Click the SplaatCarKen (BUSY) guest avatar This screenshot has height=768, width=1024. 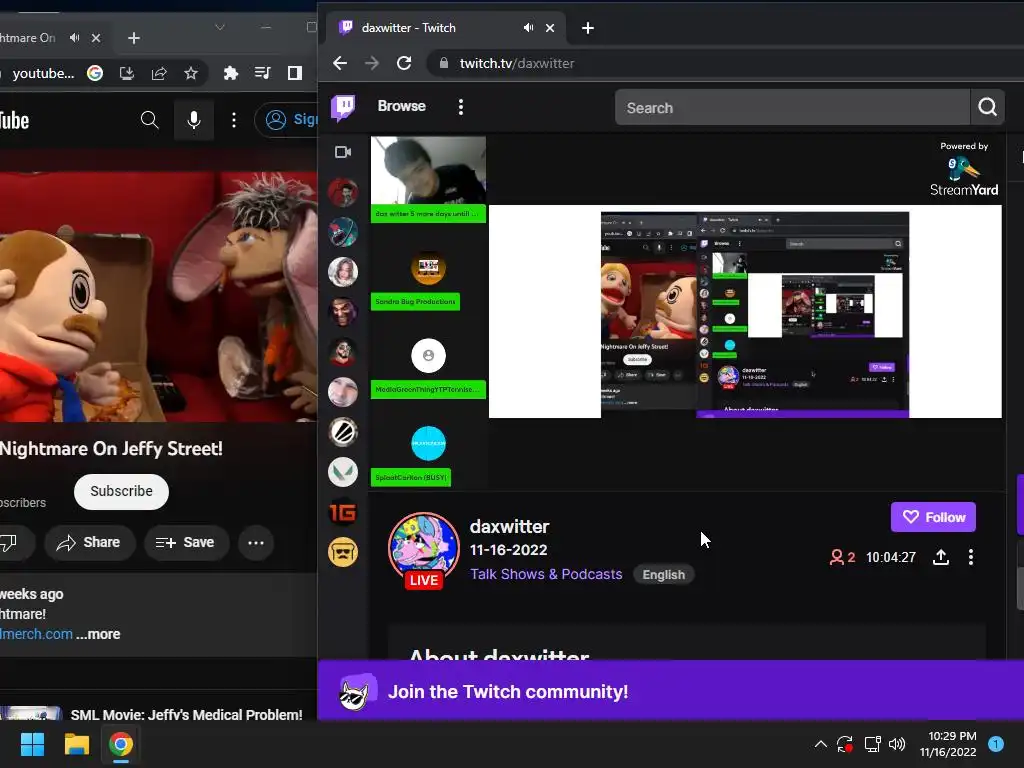(428, 443)
